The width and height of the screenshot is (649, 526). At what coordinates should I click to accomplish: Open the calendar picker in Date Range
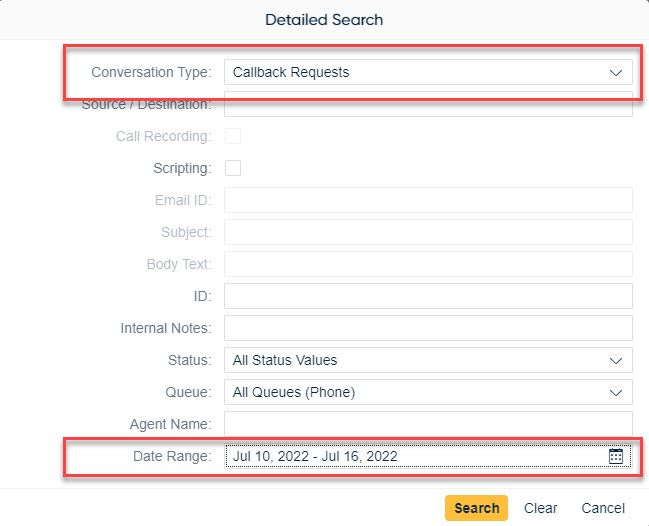tap(615, 456)
